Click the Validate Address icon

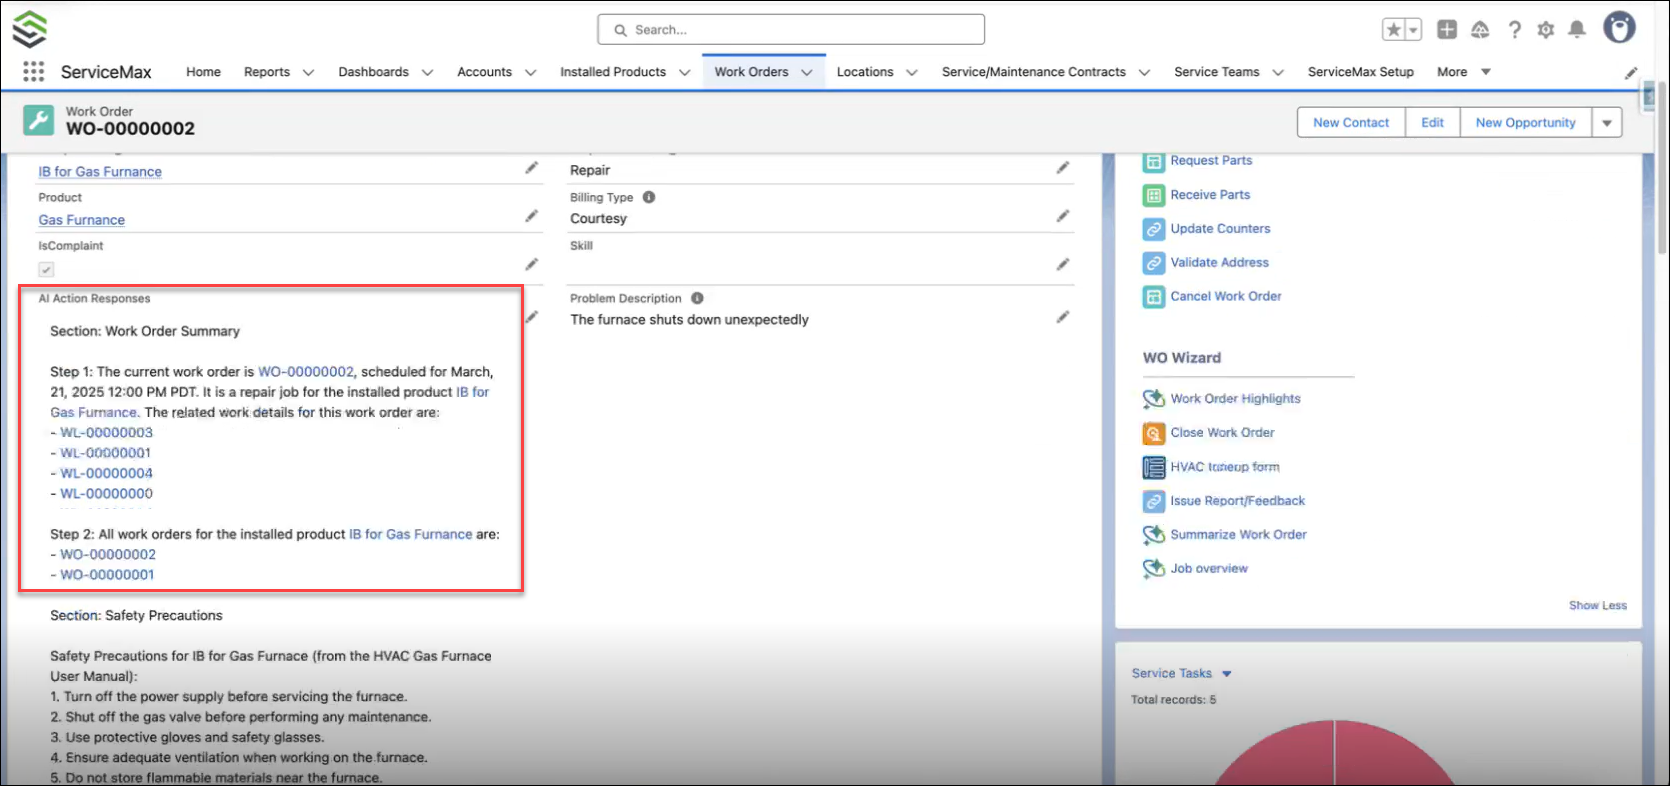(x=1154, y=263)
